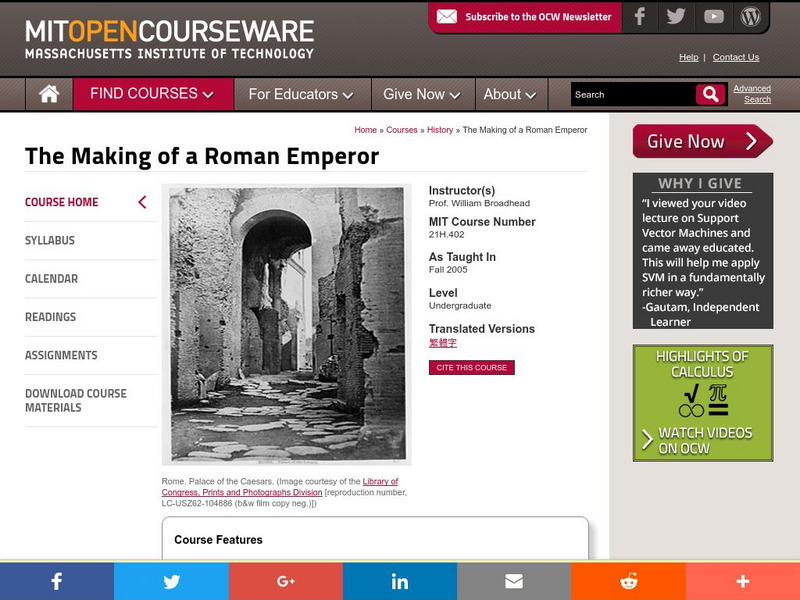800x600 pixels.
Task: Open the Readings section
Action: (51, 317)
